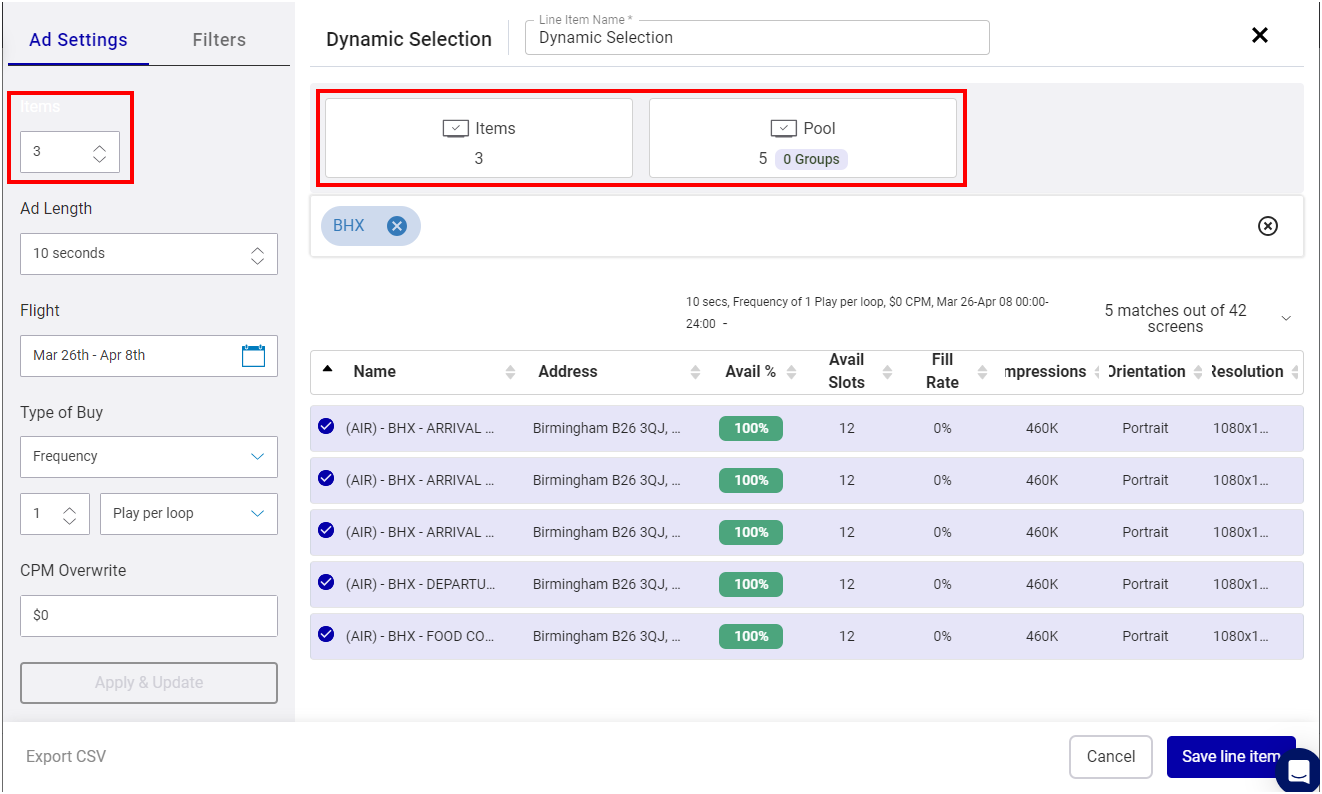The height and width of the screenshot is (794, 1322).
Task: Sort by Avail % column arrows
Action: click(791, 372)
